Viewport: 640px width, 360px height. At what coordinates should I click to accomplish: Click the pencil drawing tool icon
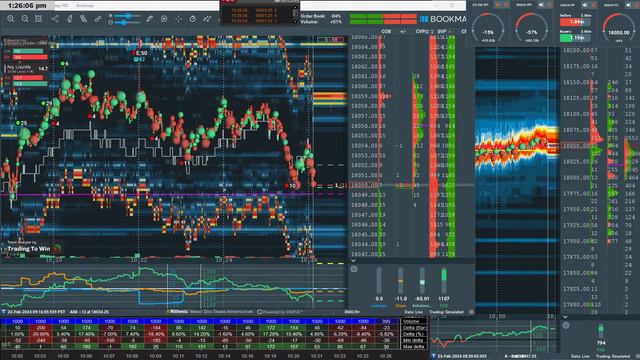coord(84,19)
